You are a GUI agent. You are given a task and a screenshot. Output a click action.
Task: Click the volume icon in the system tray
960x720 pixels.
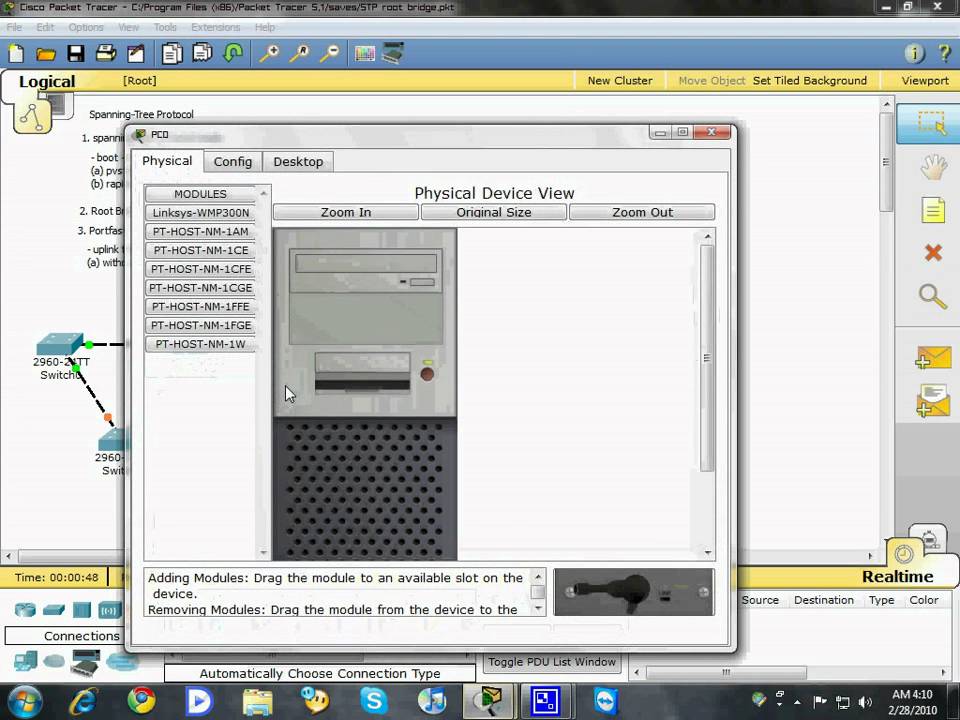pyautogui.click(x=864, y=702)
